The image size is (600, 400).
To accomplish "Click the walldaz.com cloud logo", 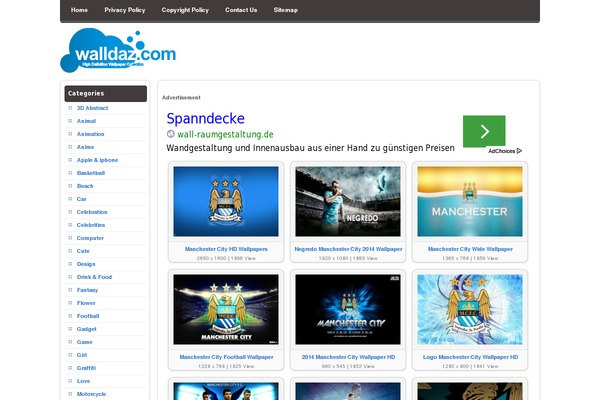I will pyautogui.click(x=118, y=50).
